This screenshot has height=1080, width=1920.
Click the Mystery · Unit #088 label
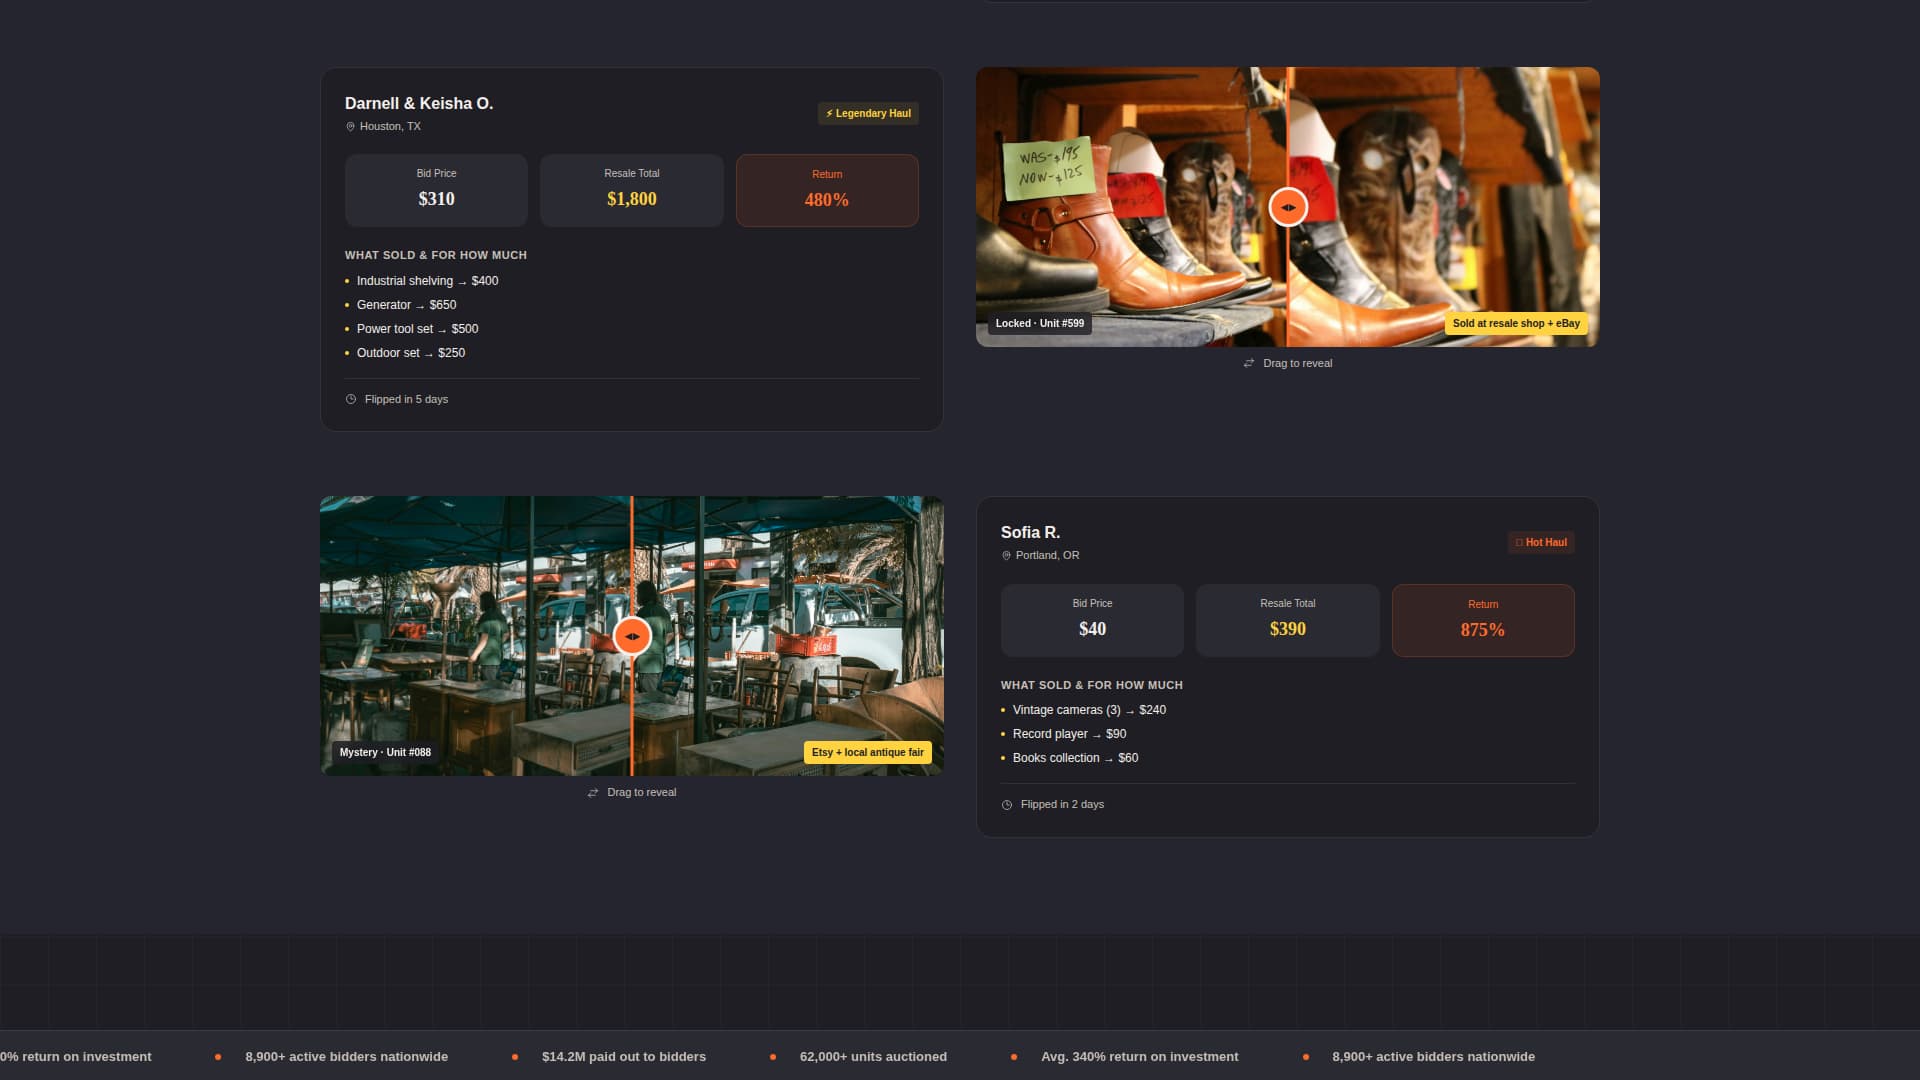pos(385,753)
